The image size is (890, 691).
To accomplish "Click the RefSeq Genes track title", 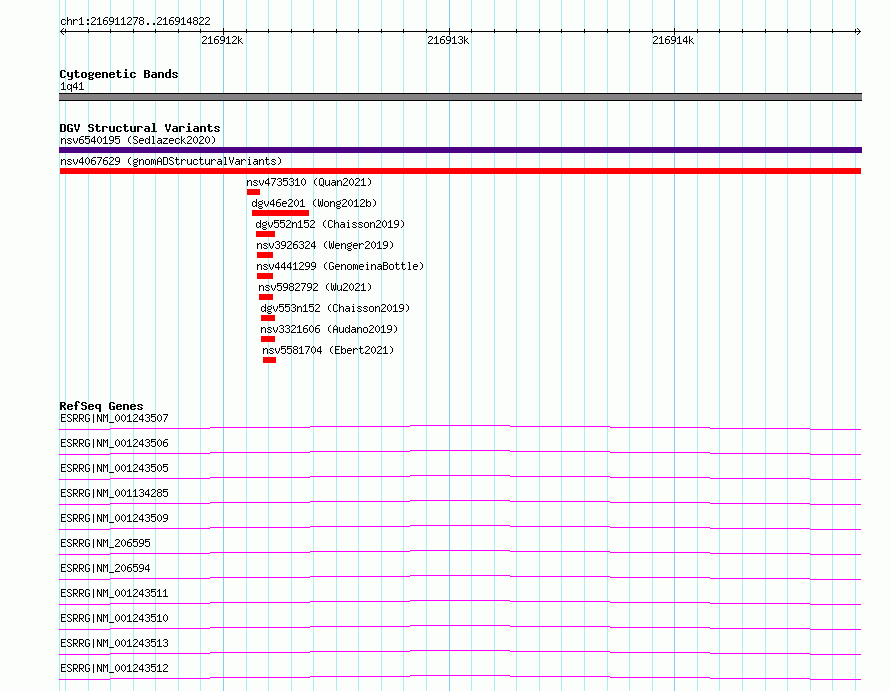I will 101,406.
